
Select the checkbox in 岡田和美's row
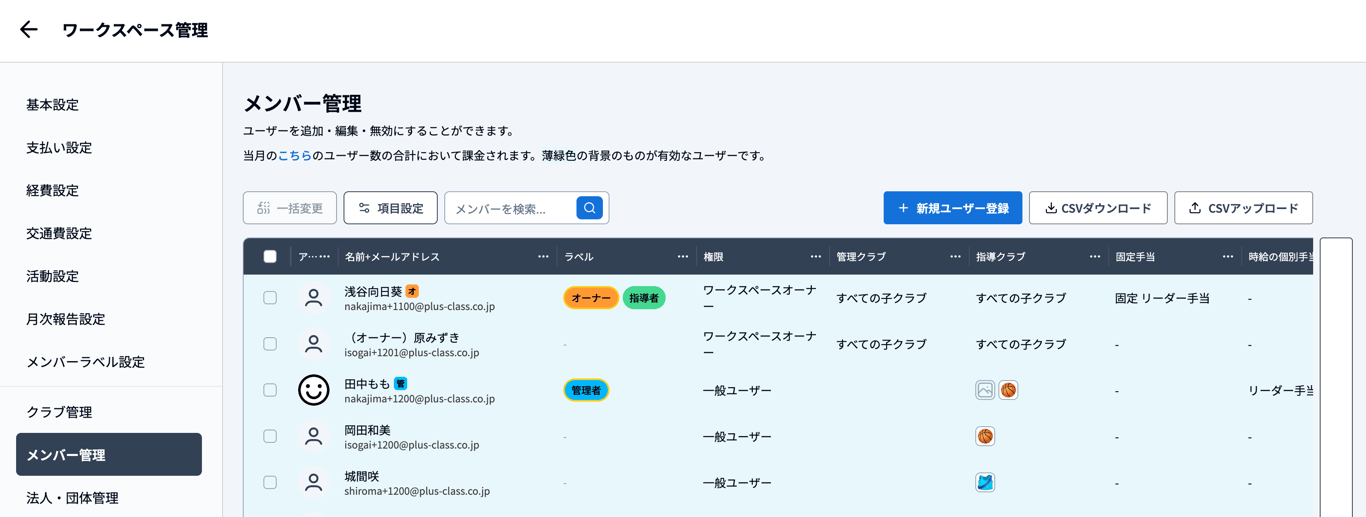coord(270,436)
